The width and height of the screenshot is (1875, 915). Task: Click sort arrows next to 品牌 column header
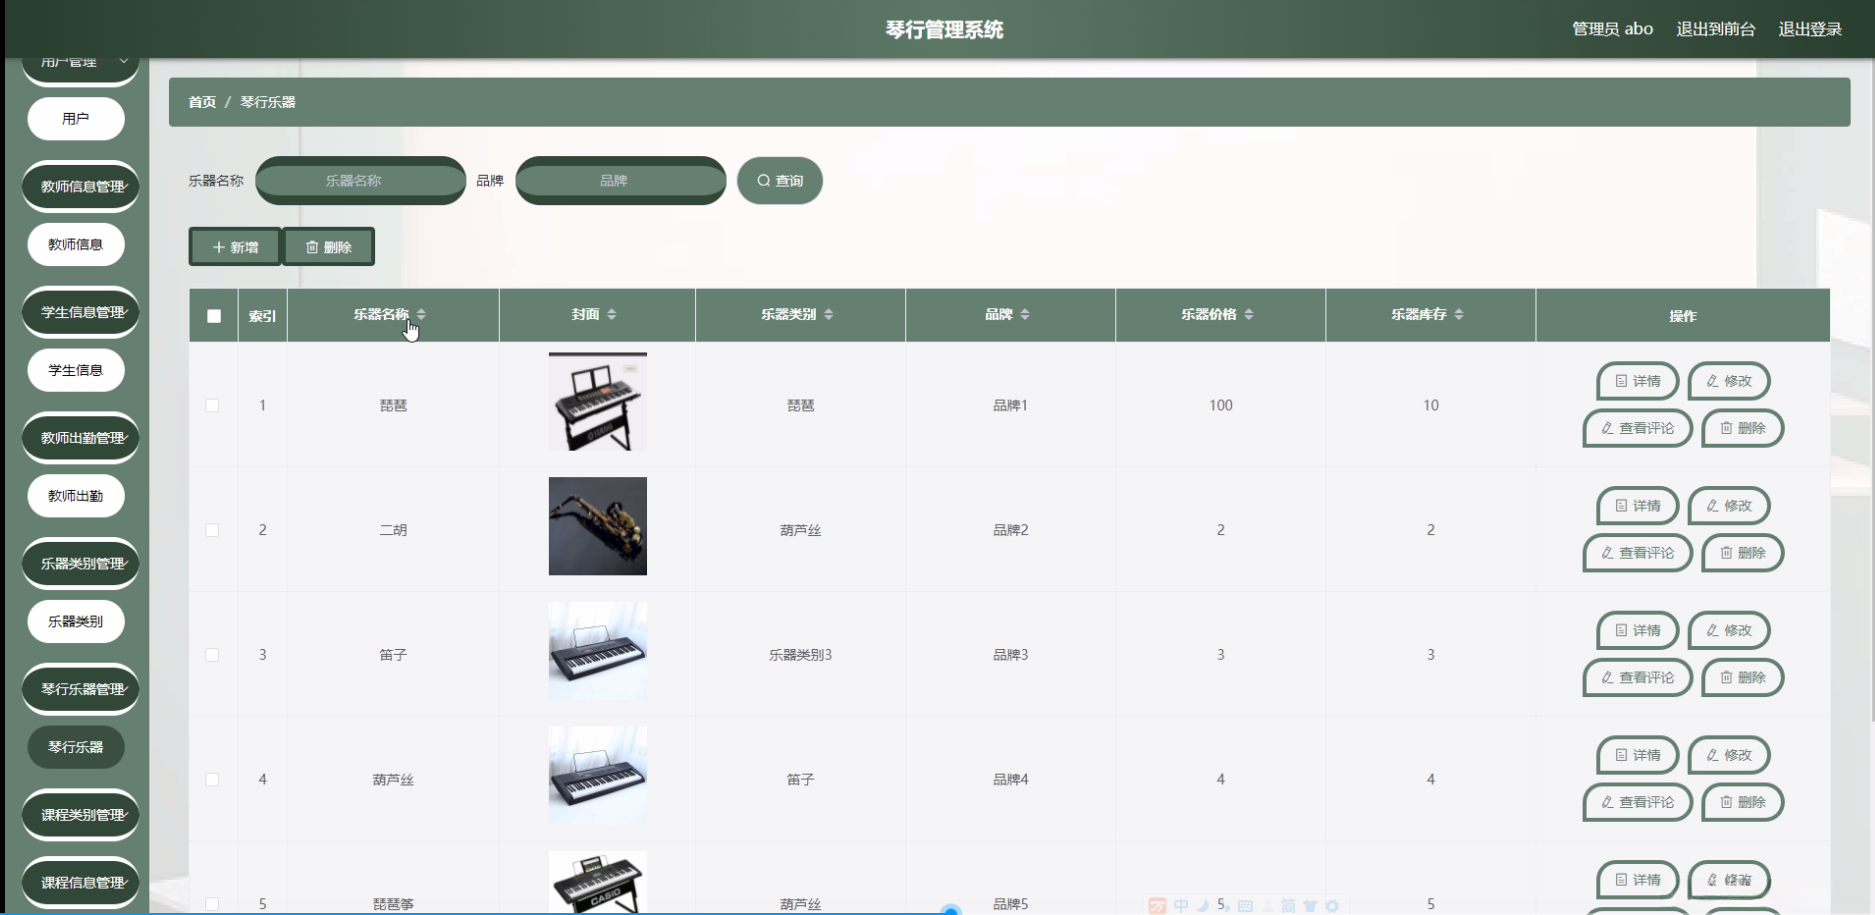coord(1024,314)
